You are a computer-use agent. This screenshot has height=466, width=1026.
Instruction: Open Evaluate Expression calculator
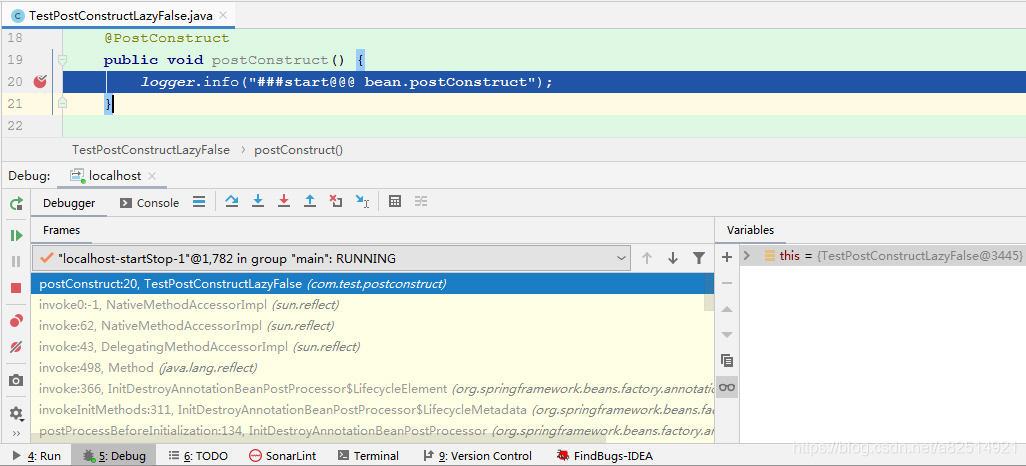pyautogui.click(x=395, y=202)
